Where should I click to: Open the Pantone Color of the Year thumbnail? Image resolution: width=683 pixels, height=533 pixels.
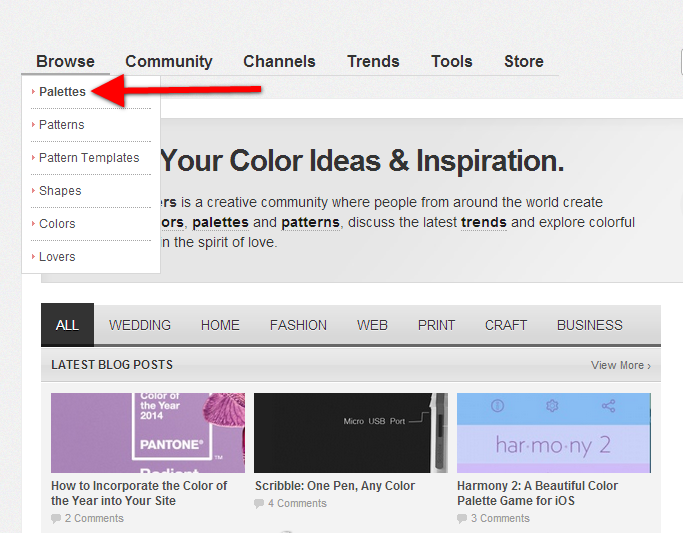pos(148,432)
